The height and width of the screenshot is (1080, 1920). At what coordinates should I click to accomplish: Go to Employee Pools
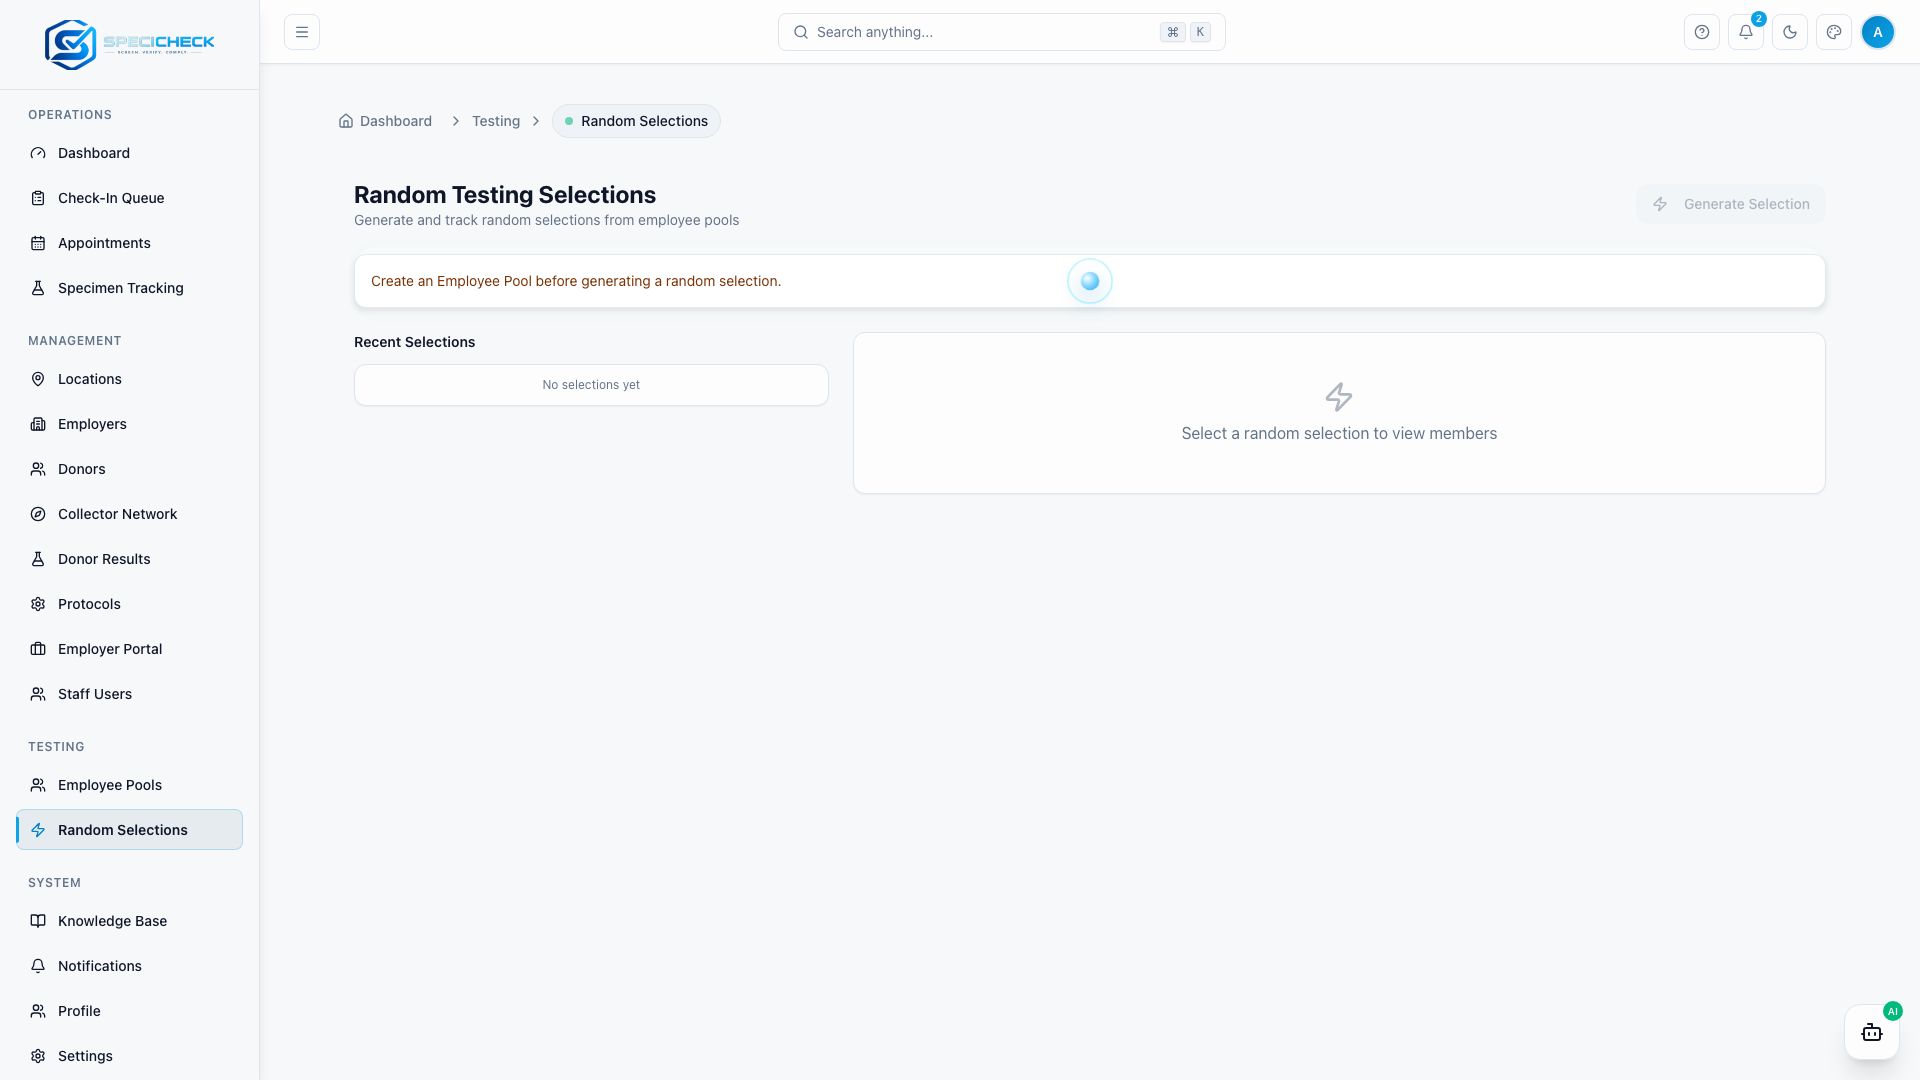[130, 785]
